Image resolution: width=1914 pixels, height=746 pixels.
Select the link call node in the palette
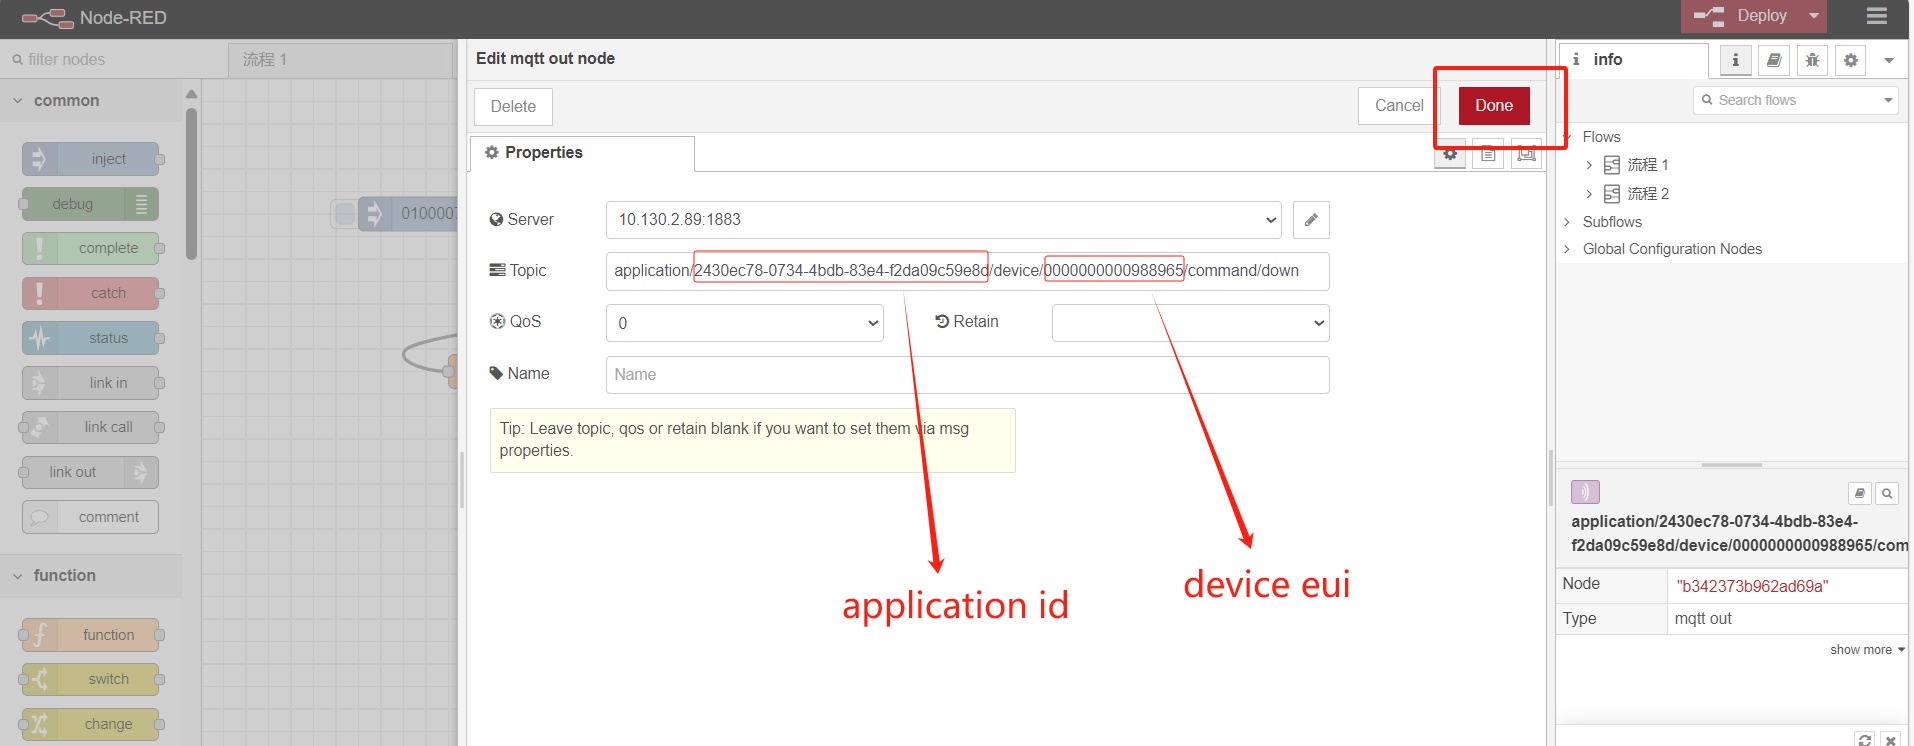[x=91, y=427]
